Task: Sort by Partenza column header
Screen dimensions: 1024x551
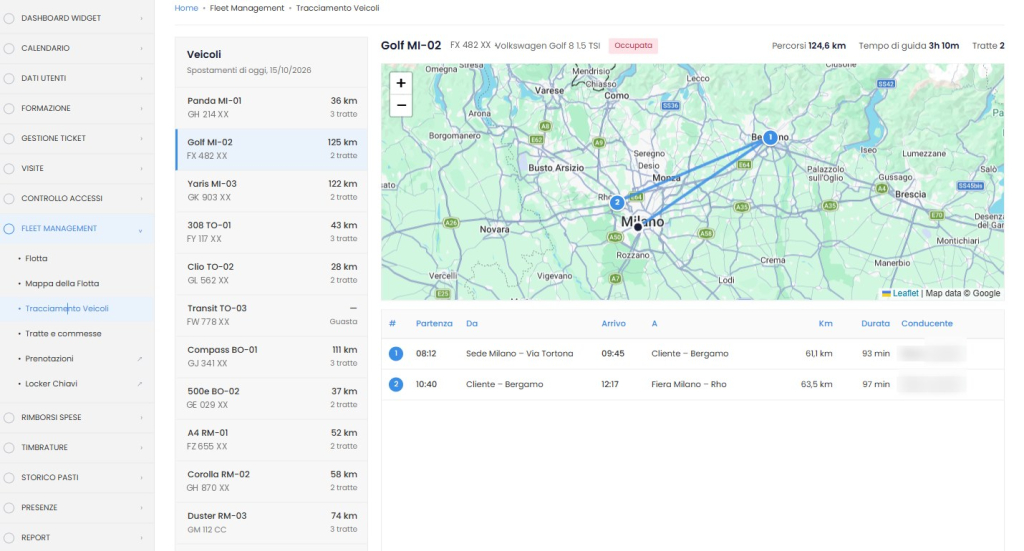Action: (x=434, y=324)
